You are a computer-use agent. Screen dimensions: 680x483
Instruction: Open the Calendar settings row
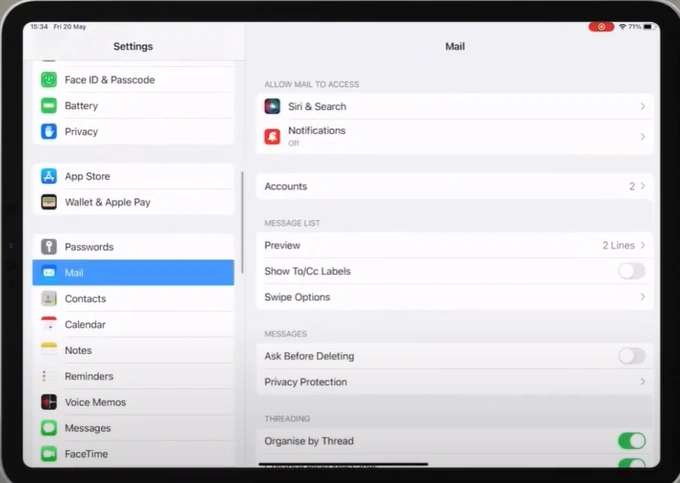(133, 324)
